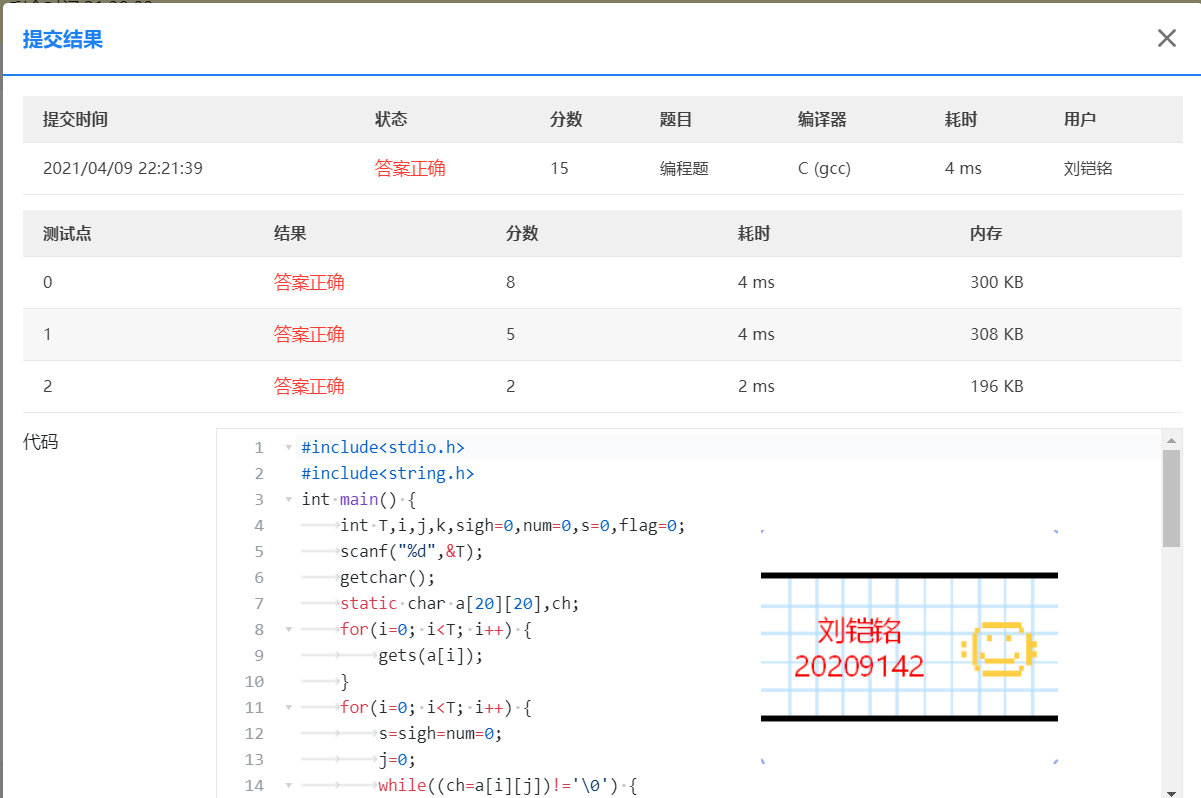Screen dimensions: 1201x798
Task: Click the C (gcc) compiler cell
Action: tap(824, 169)
